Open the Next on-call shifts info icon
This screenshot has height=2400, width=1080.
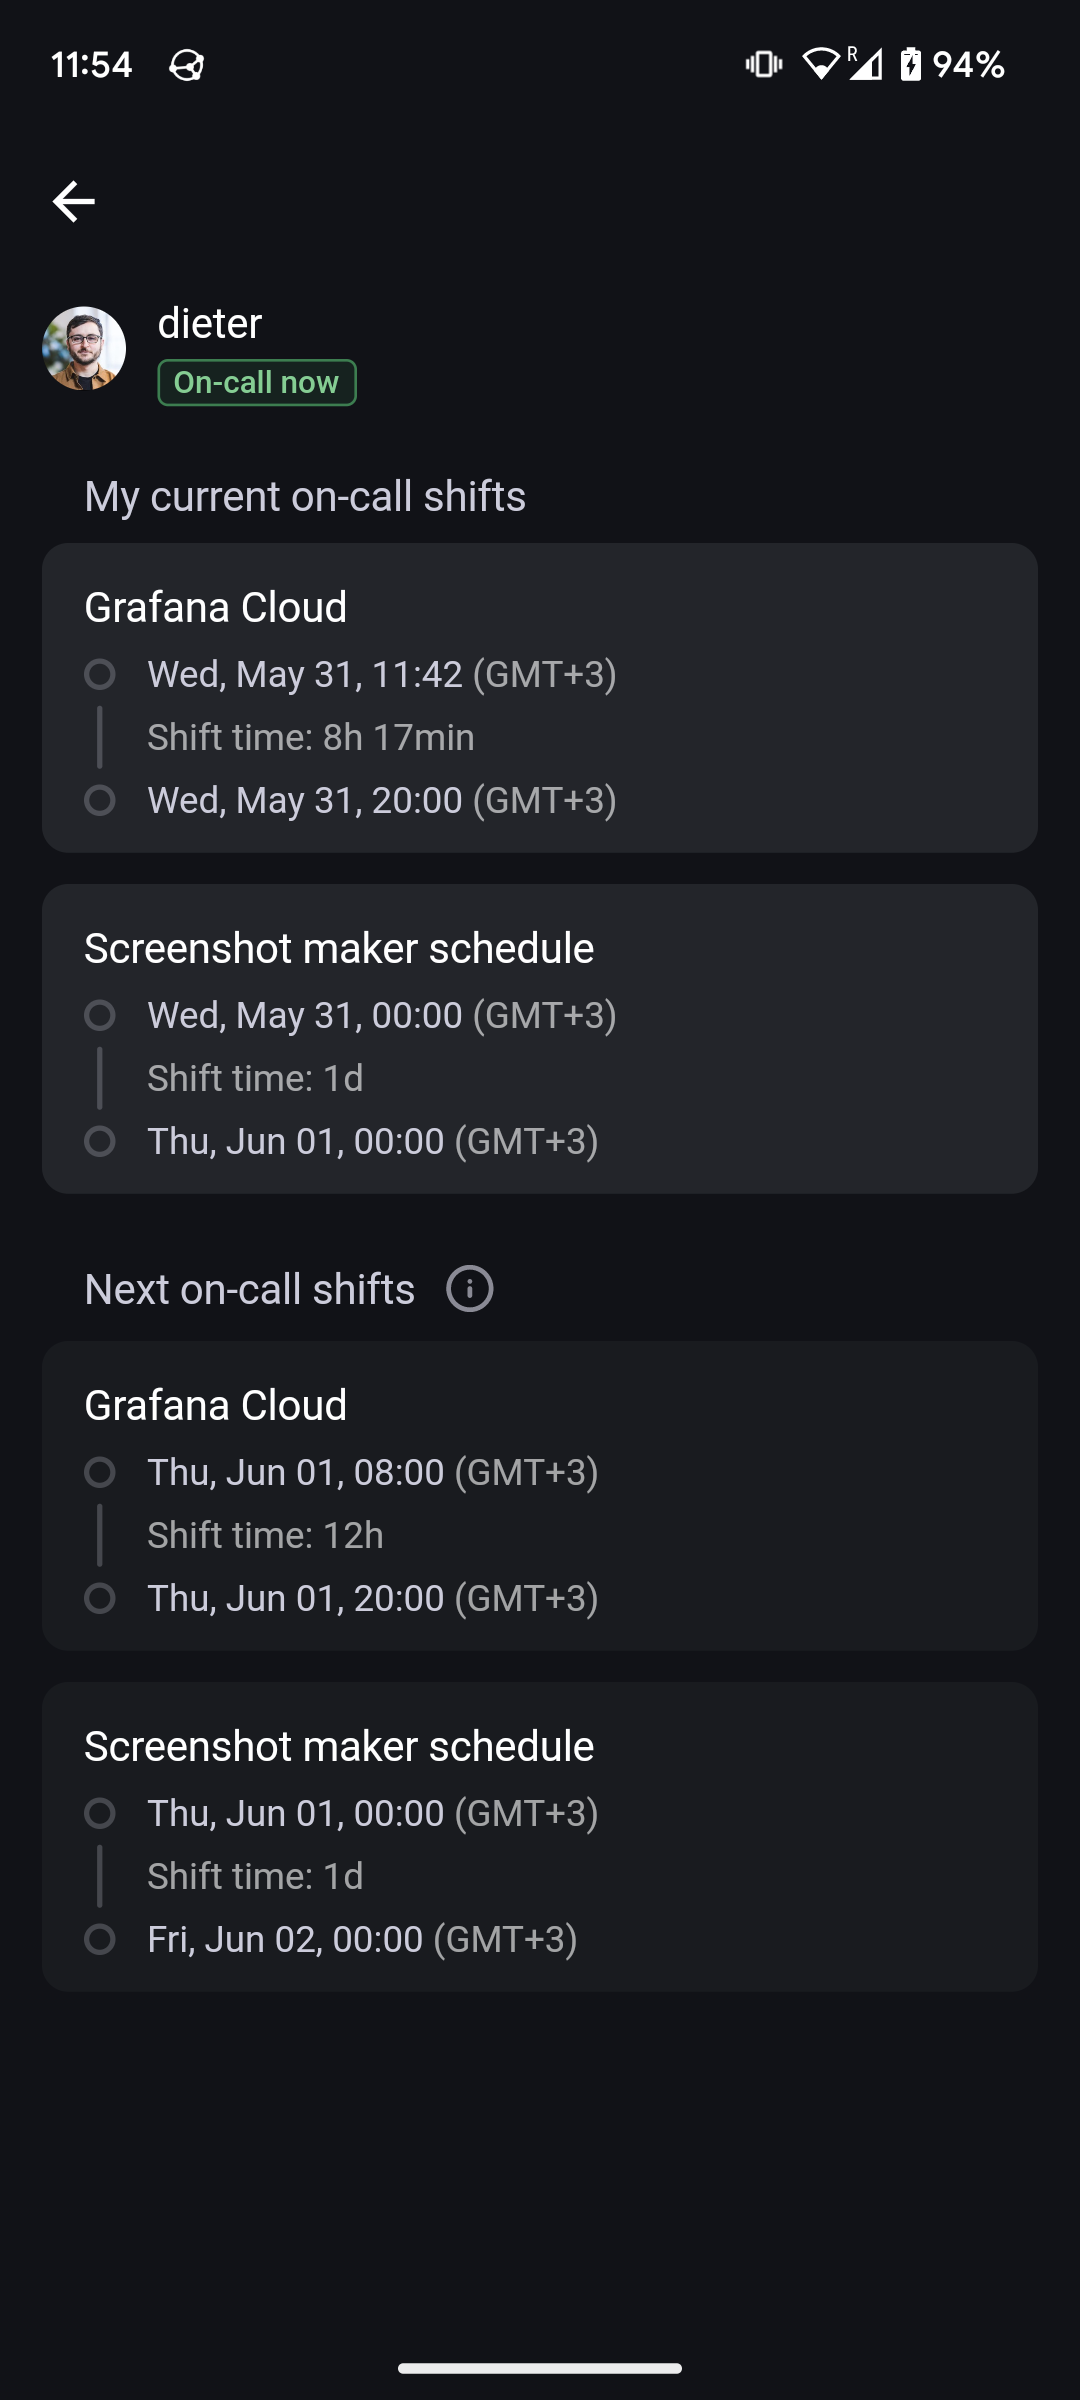click(469, 1288)
